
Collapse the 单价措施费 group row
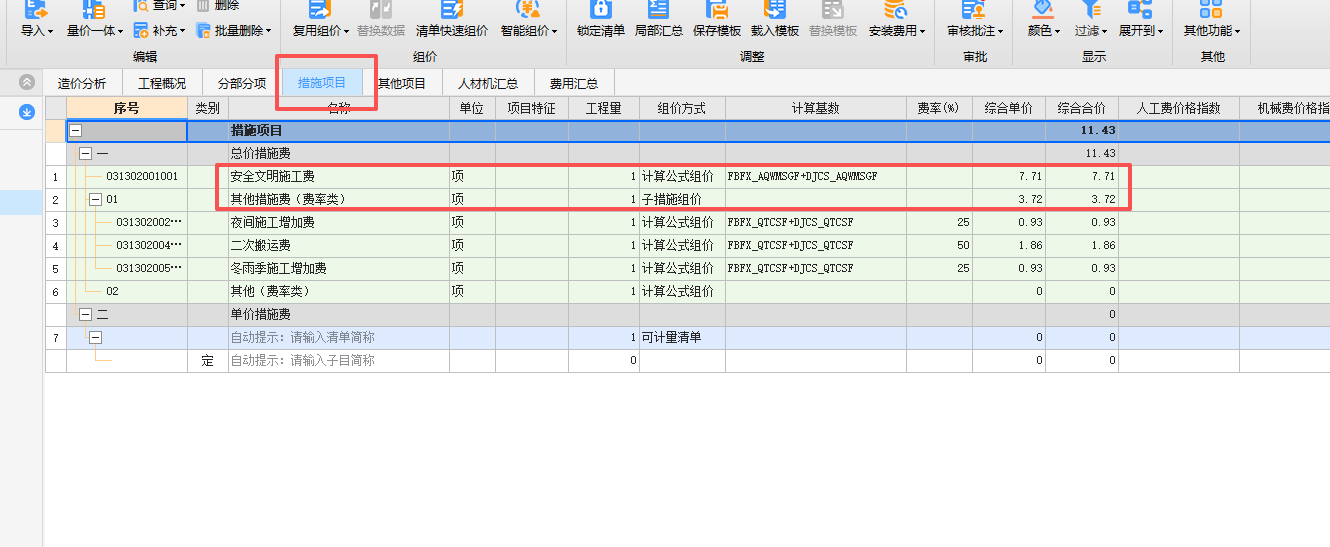click(x=85, y=314)
